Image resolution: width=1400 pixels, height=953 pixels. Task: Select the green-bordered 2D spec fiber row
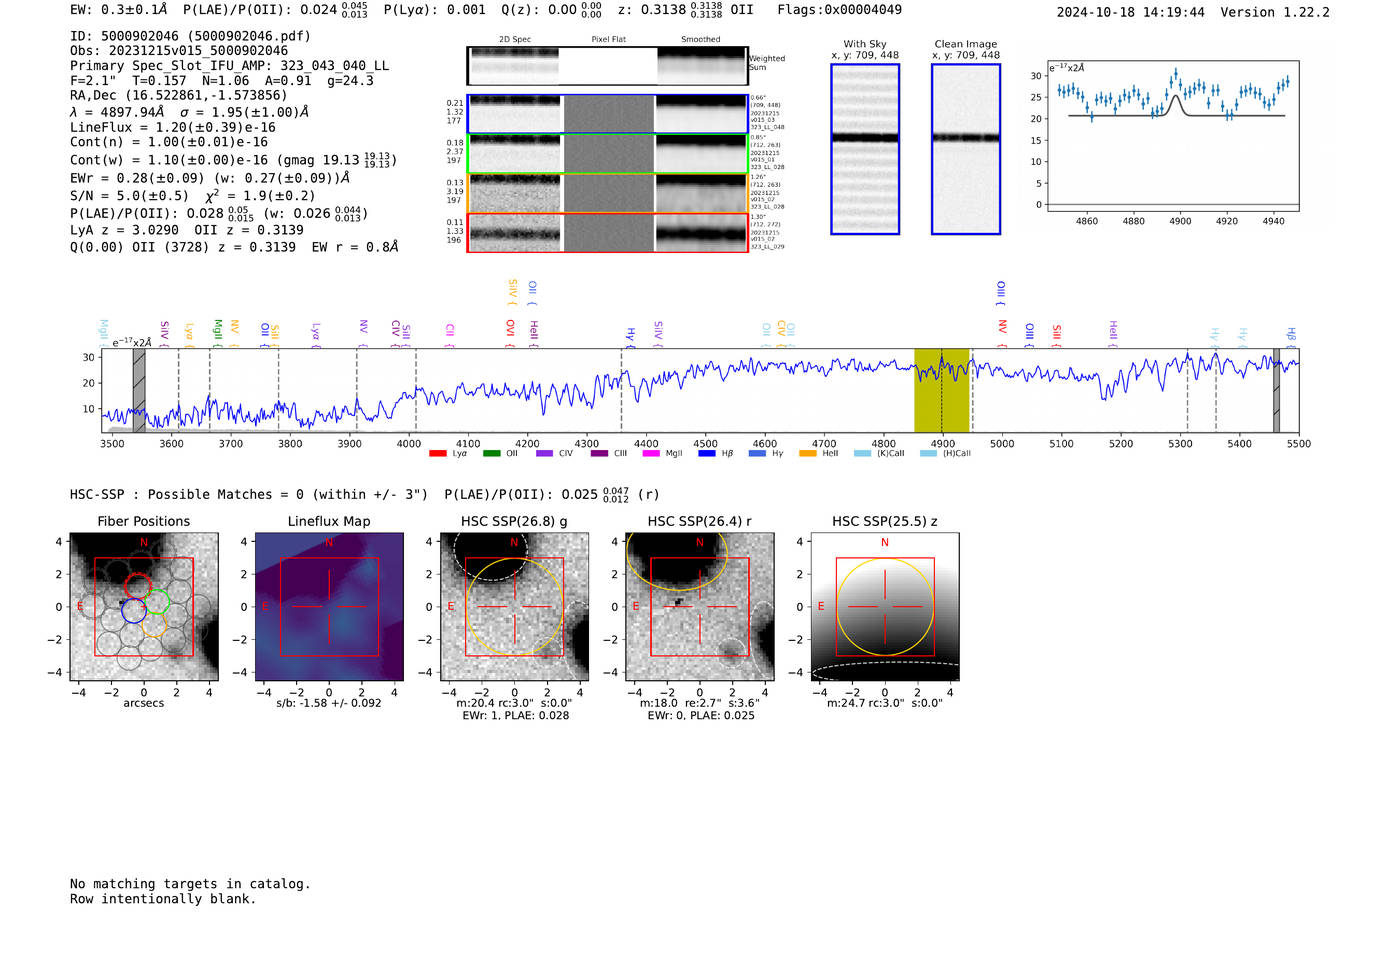coord(608,154)
